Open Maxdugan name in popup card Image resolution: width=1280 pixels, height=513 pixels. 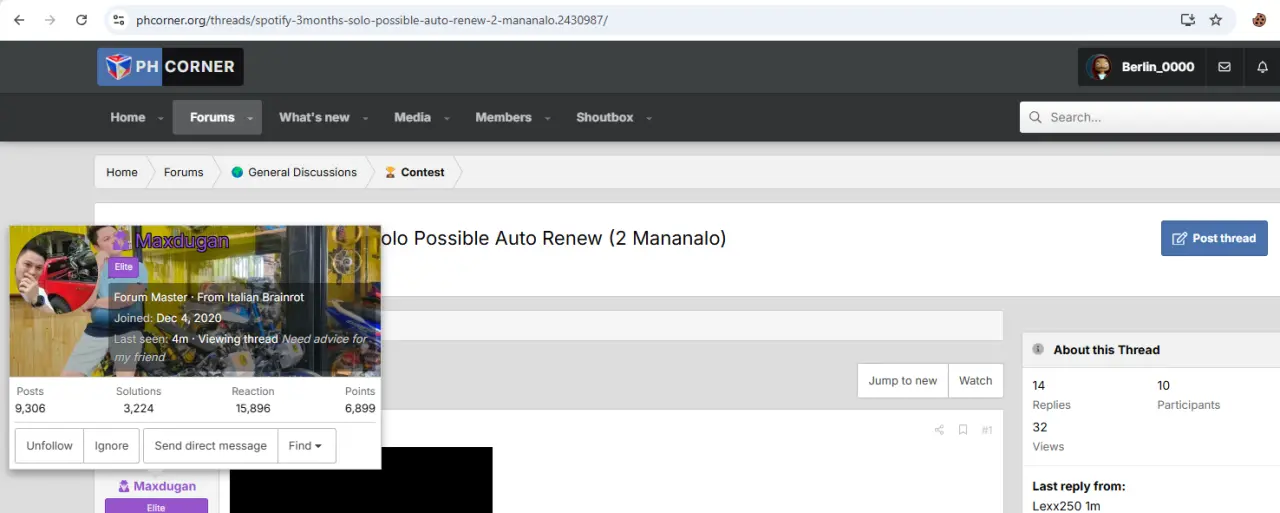coord(182,241)
